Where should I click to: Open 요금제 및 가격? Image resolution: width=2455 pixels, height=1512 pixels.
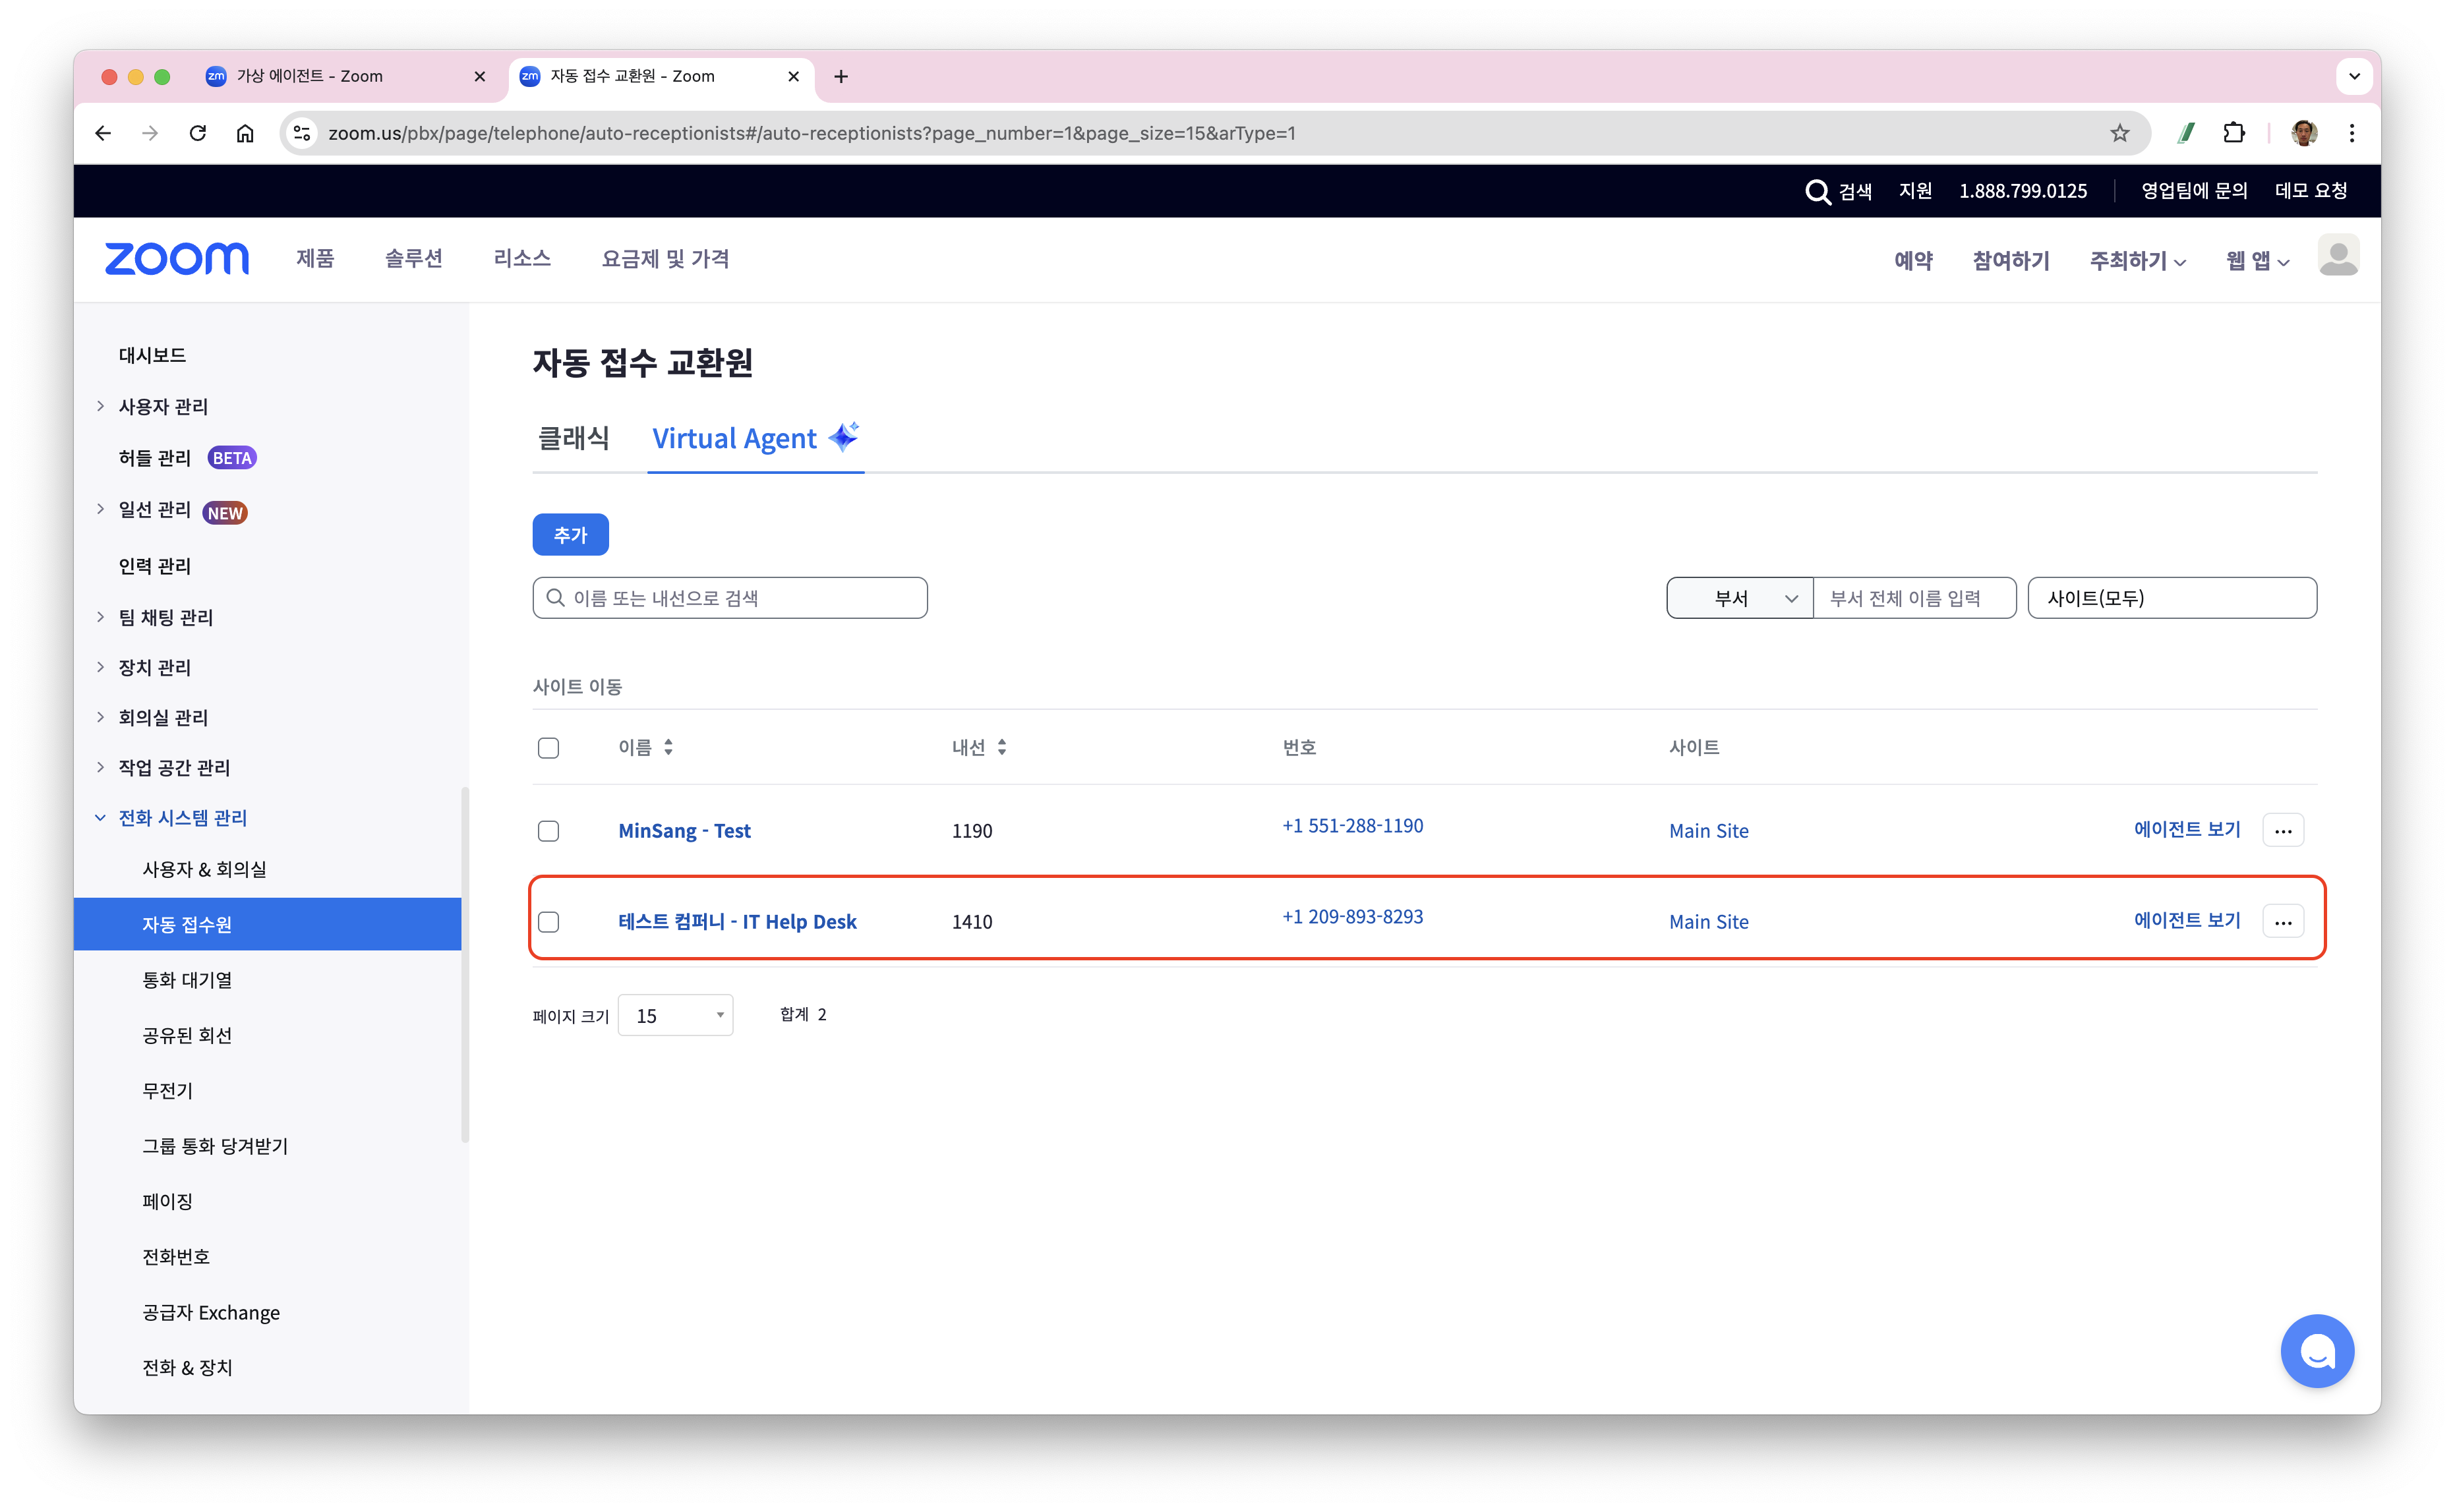tap(665, 258)
